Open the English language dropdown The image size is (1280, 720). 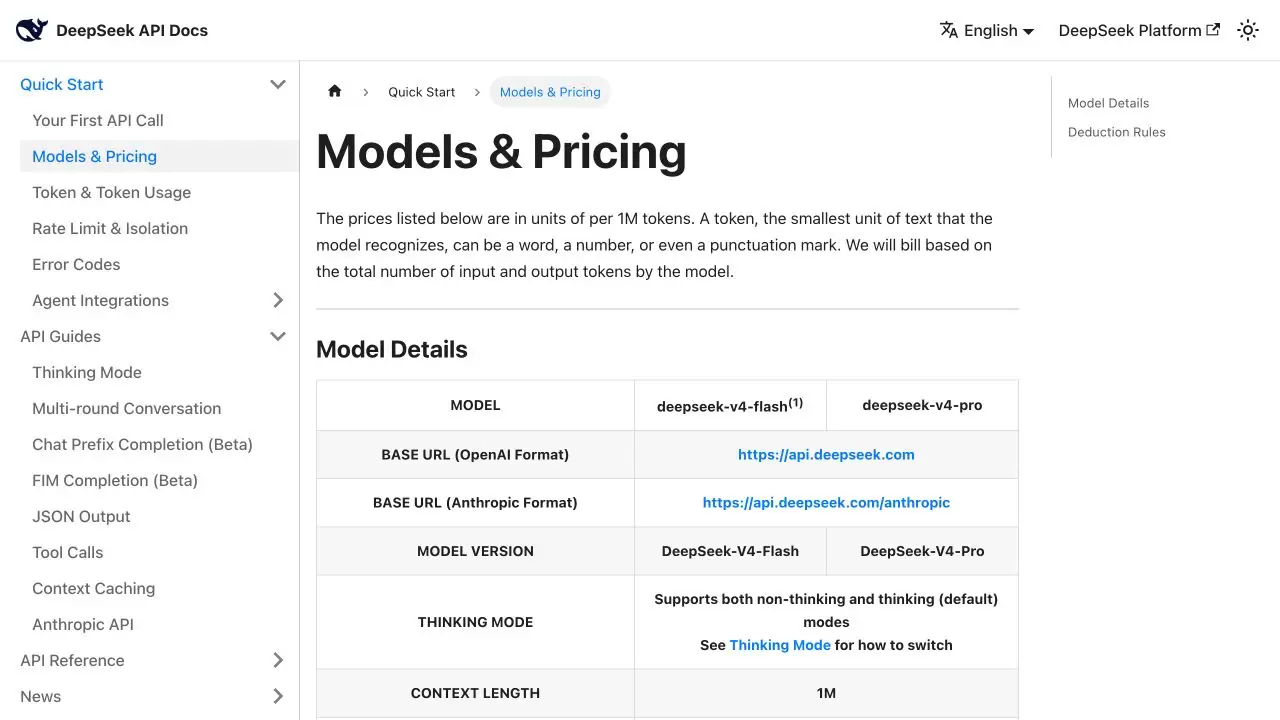pos(987,30)
